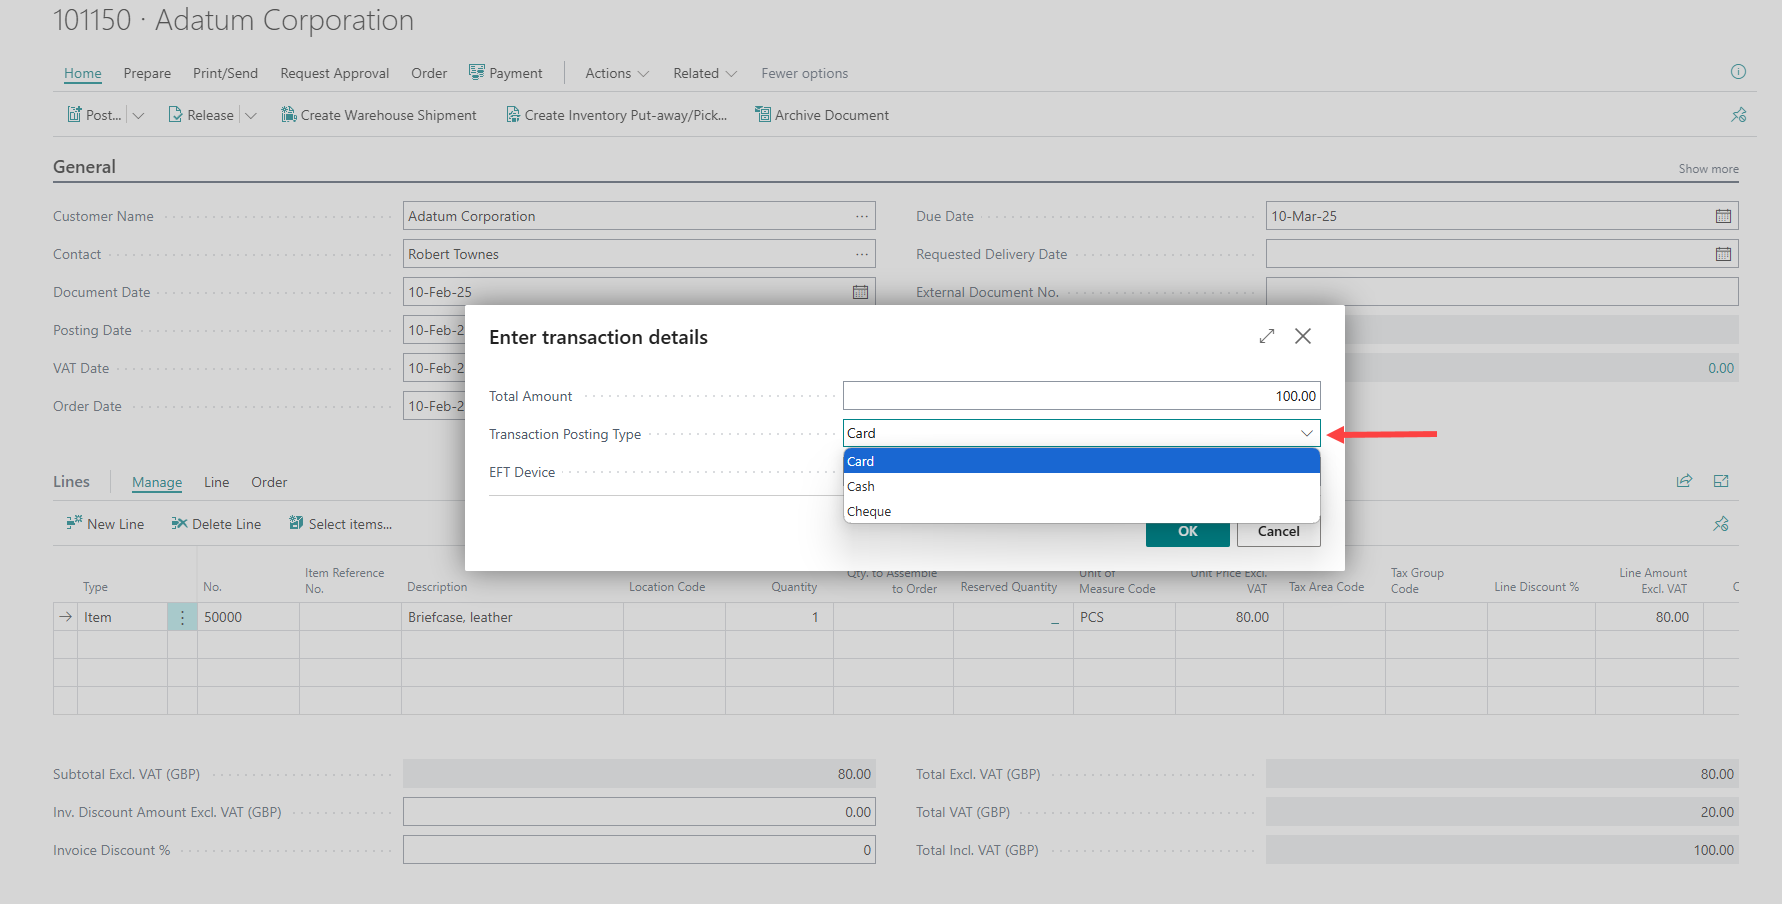Open the Due Date calendar picker
This screenshot has width=1782, height=904.
coord(1723,216)
